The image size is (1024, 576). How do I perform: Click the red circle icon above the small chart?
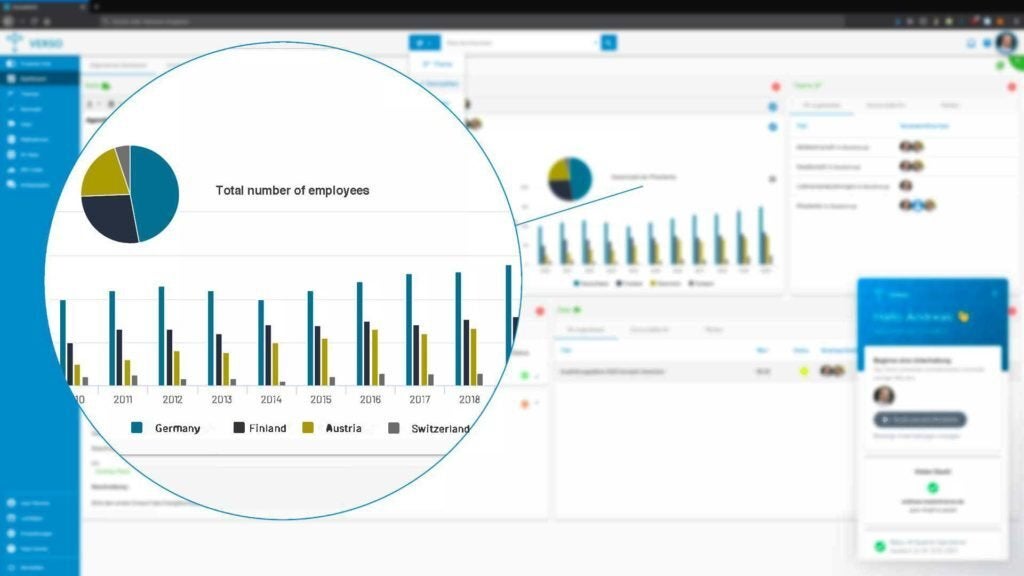pyautogui.click(x=776, y=86)
